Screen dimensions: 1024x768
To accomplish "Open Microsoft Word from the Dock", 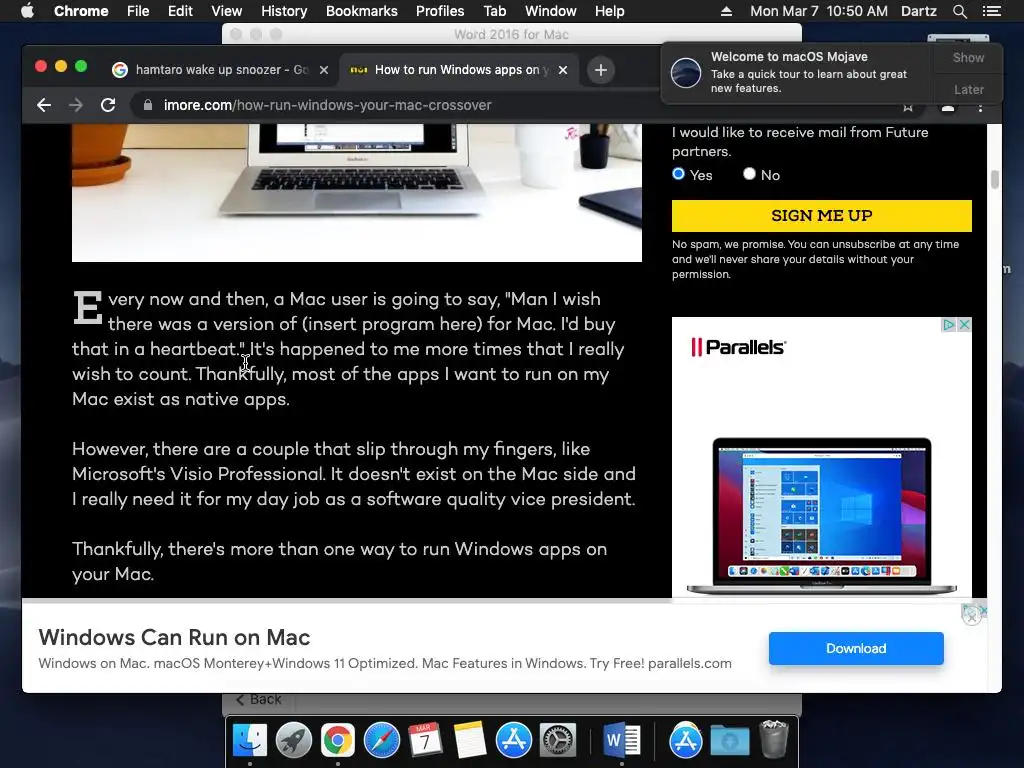I will pos(621,740).
